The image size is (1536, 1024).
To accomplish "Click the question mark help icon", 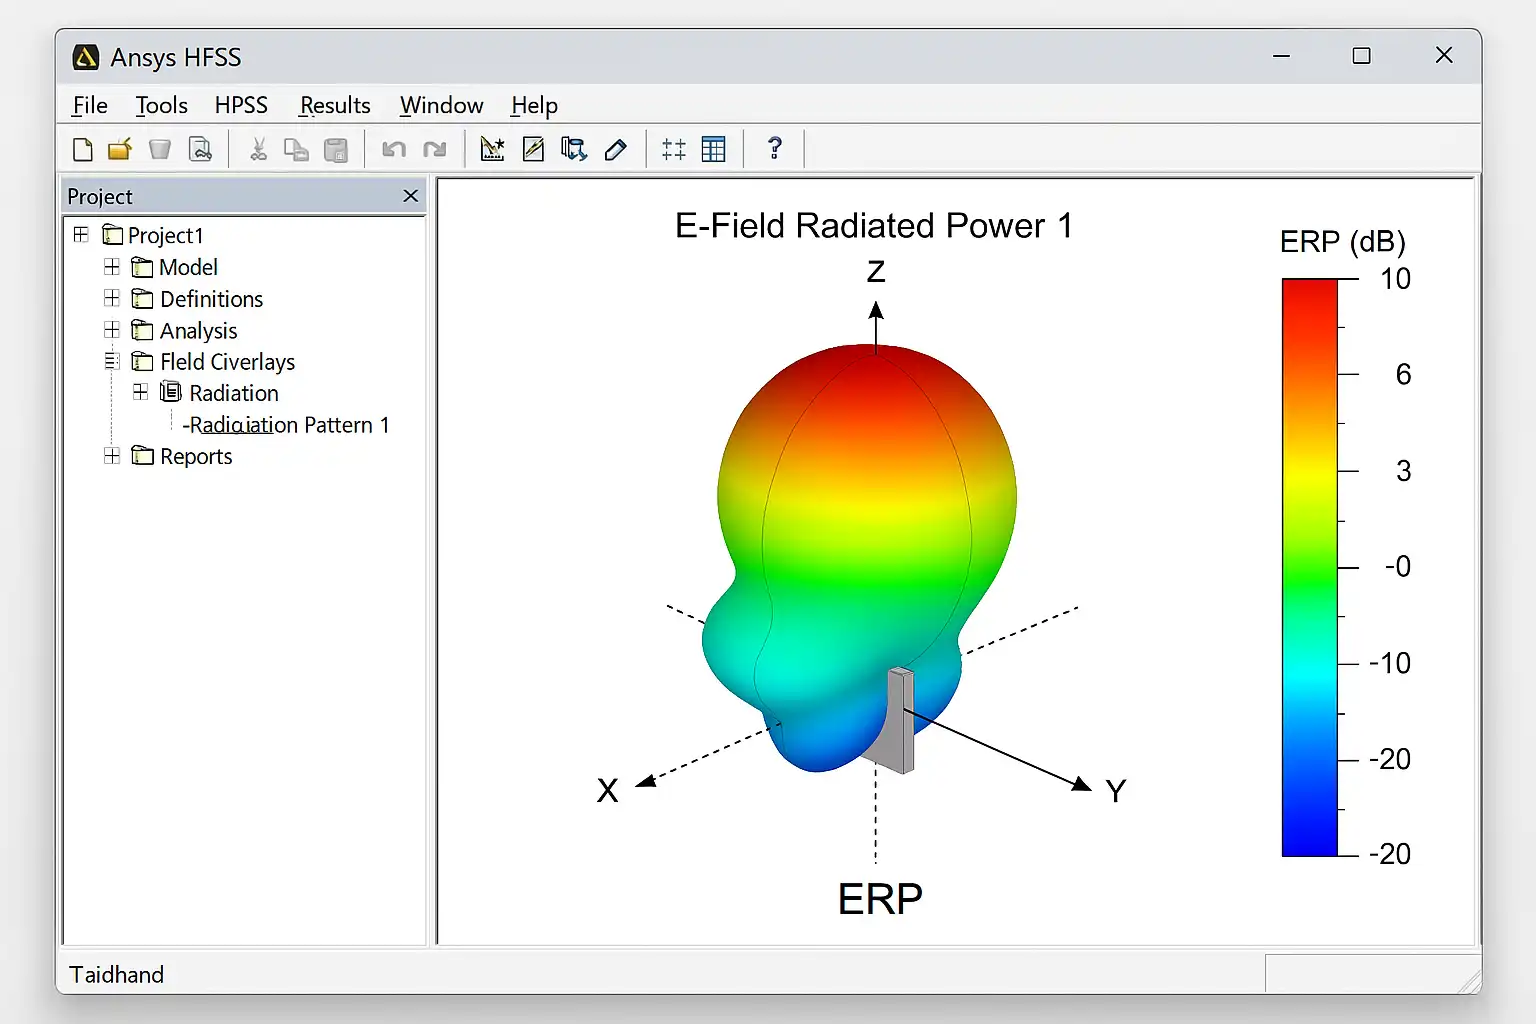I will pos(774,149).
